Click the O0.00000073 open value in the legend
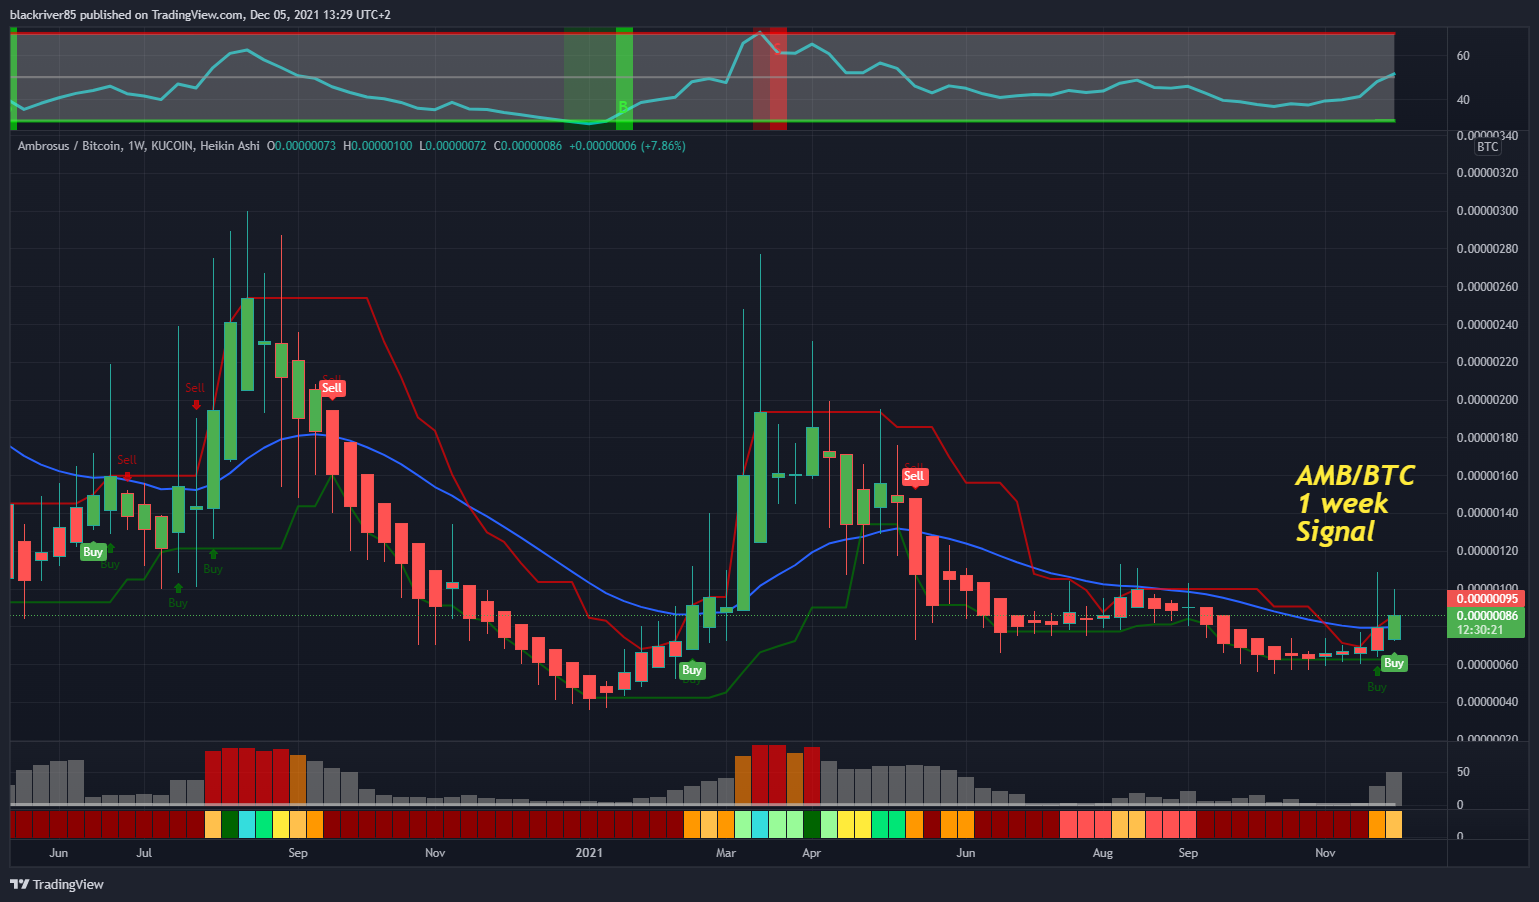The width and height of the screenshot is (1539, 902). [301, 146]
